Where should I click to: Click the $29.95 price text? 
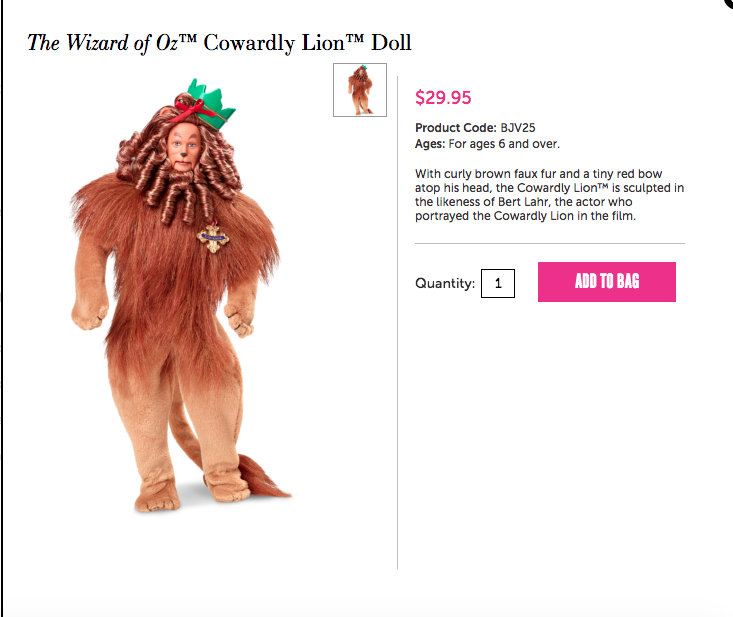(443, 97)
